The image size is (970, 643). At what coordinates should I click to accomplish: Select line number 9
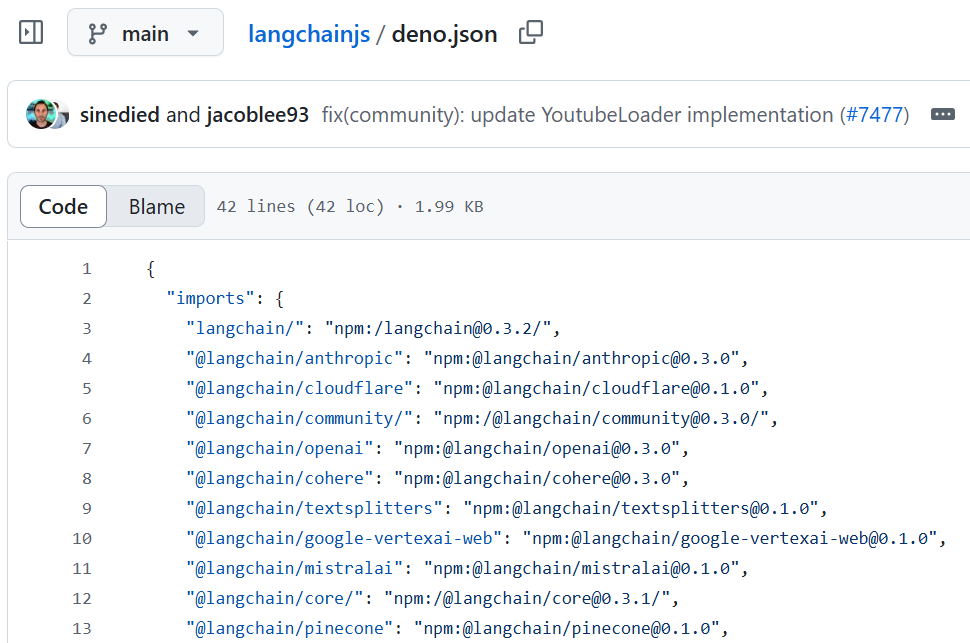click(x=87, y=509)
